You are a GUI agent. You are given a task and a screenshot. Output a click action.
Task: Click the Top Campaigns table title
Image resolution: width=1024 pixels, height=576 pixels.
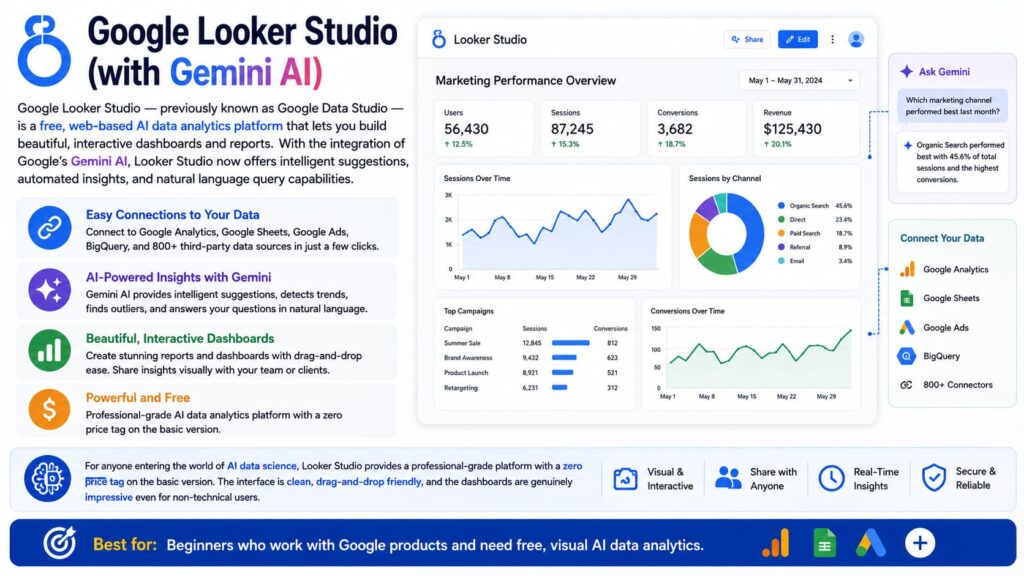click(468, 311)
